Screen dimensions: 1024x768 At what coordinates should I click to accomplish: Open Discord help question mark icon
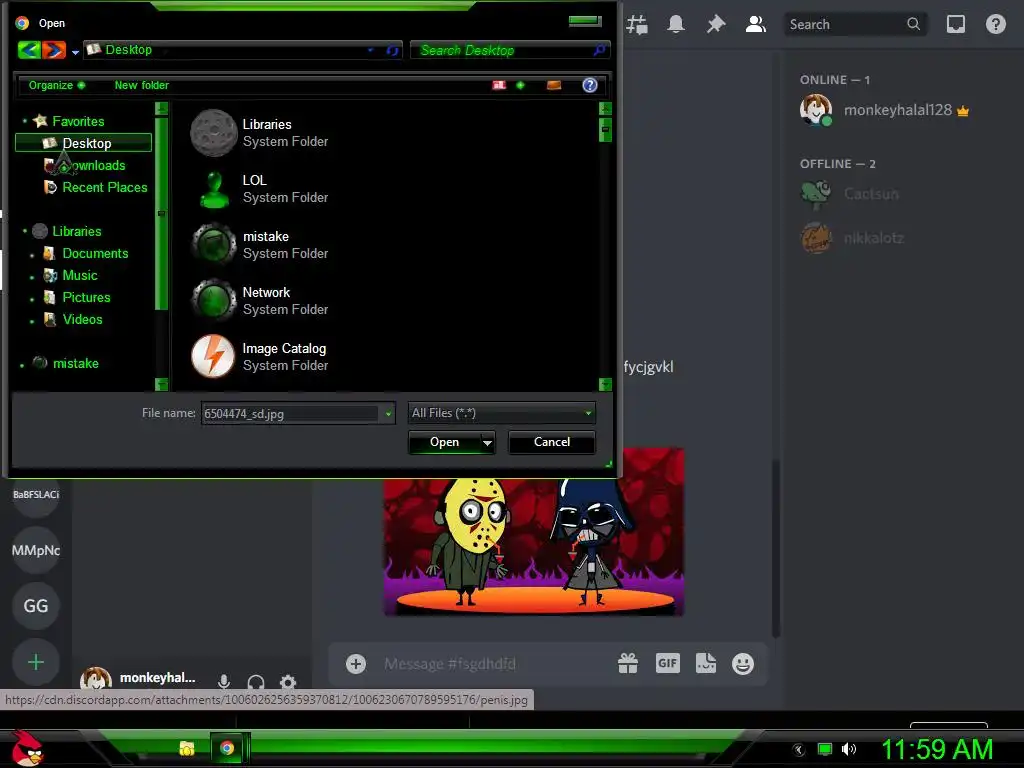click(995, 25)
